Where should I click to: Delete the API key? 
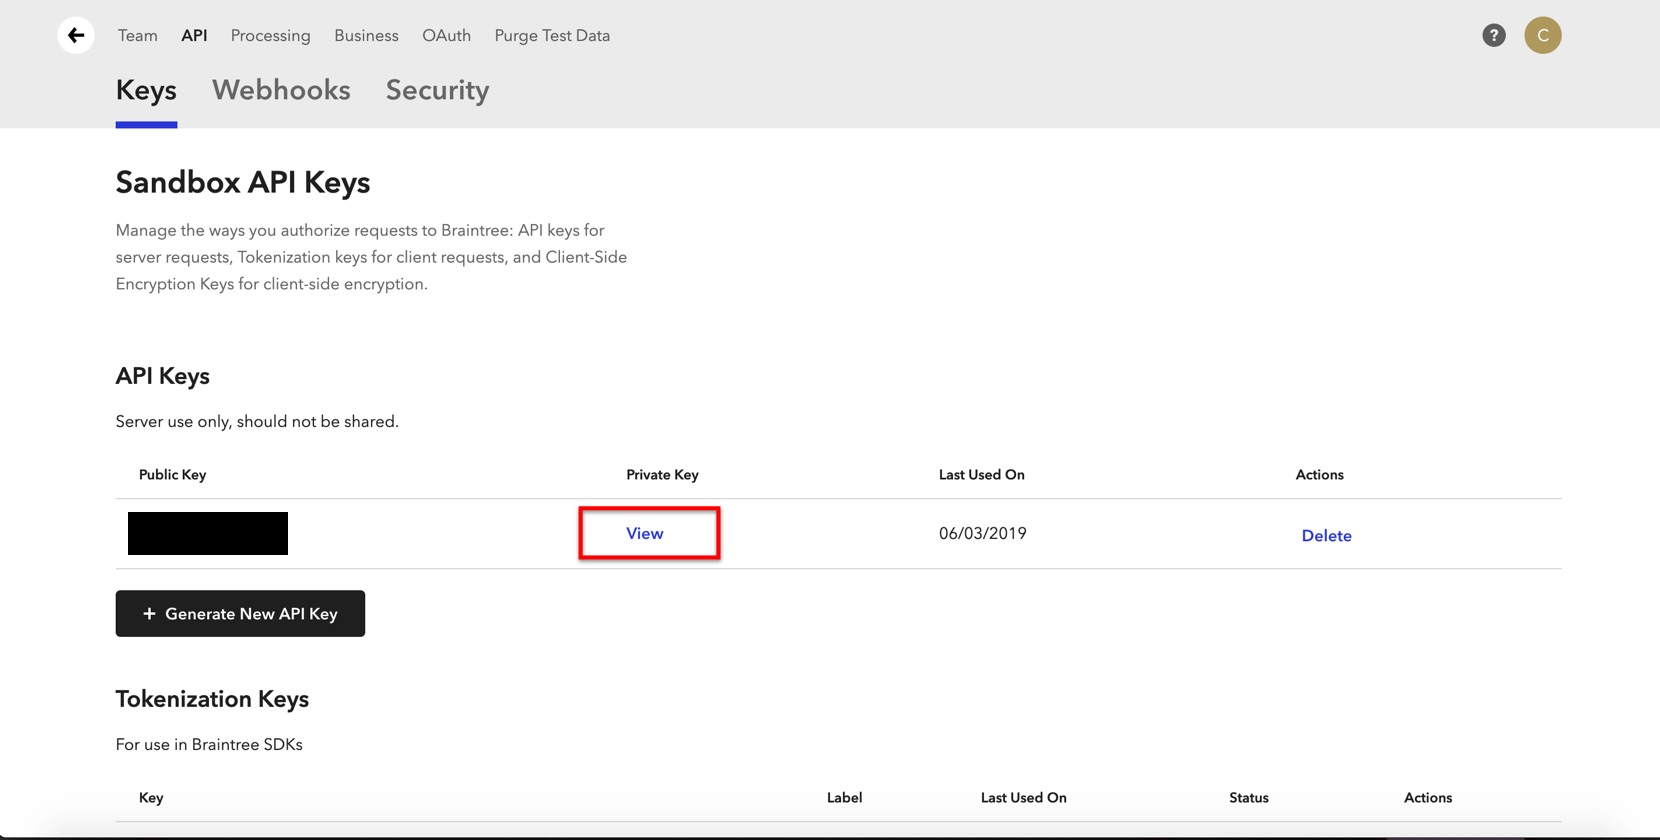click(x=1326, y=536)
